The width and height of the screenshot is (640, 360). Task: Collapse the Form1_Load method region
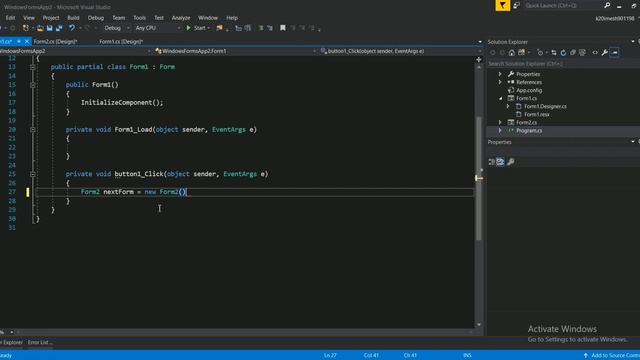pyautogui.click(x=33, y=130)
